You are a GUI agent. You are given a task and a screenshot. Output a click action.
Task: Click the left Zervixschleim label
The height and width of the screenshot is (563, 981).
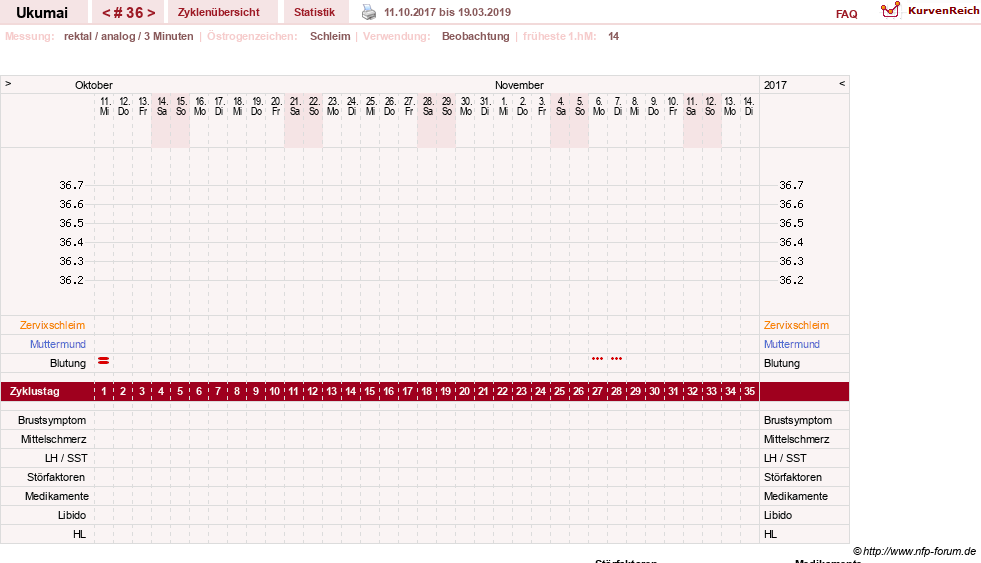point(52,325)
